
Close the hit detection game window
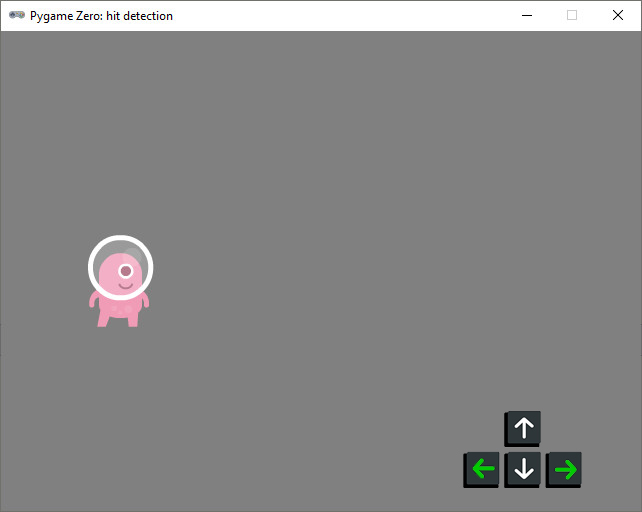click(x=618, y=15)
